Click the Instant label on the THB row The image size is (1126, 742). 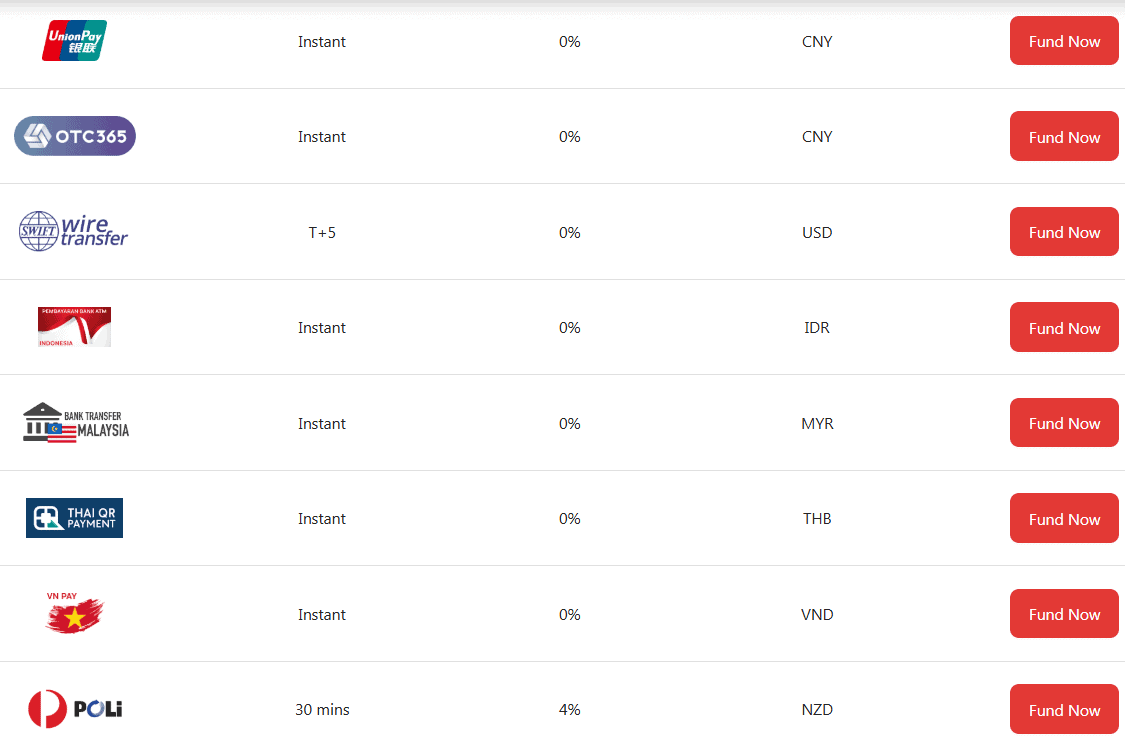(322, 518)
